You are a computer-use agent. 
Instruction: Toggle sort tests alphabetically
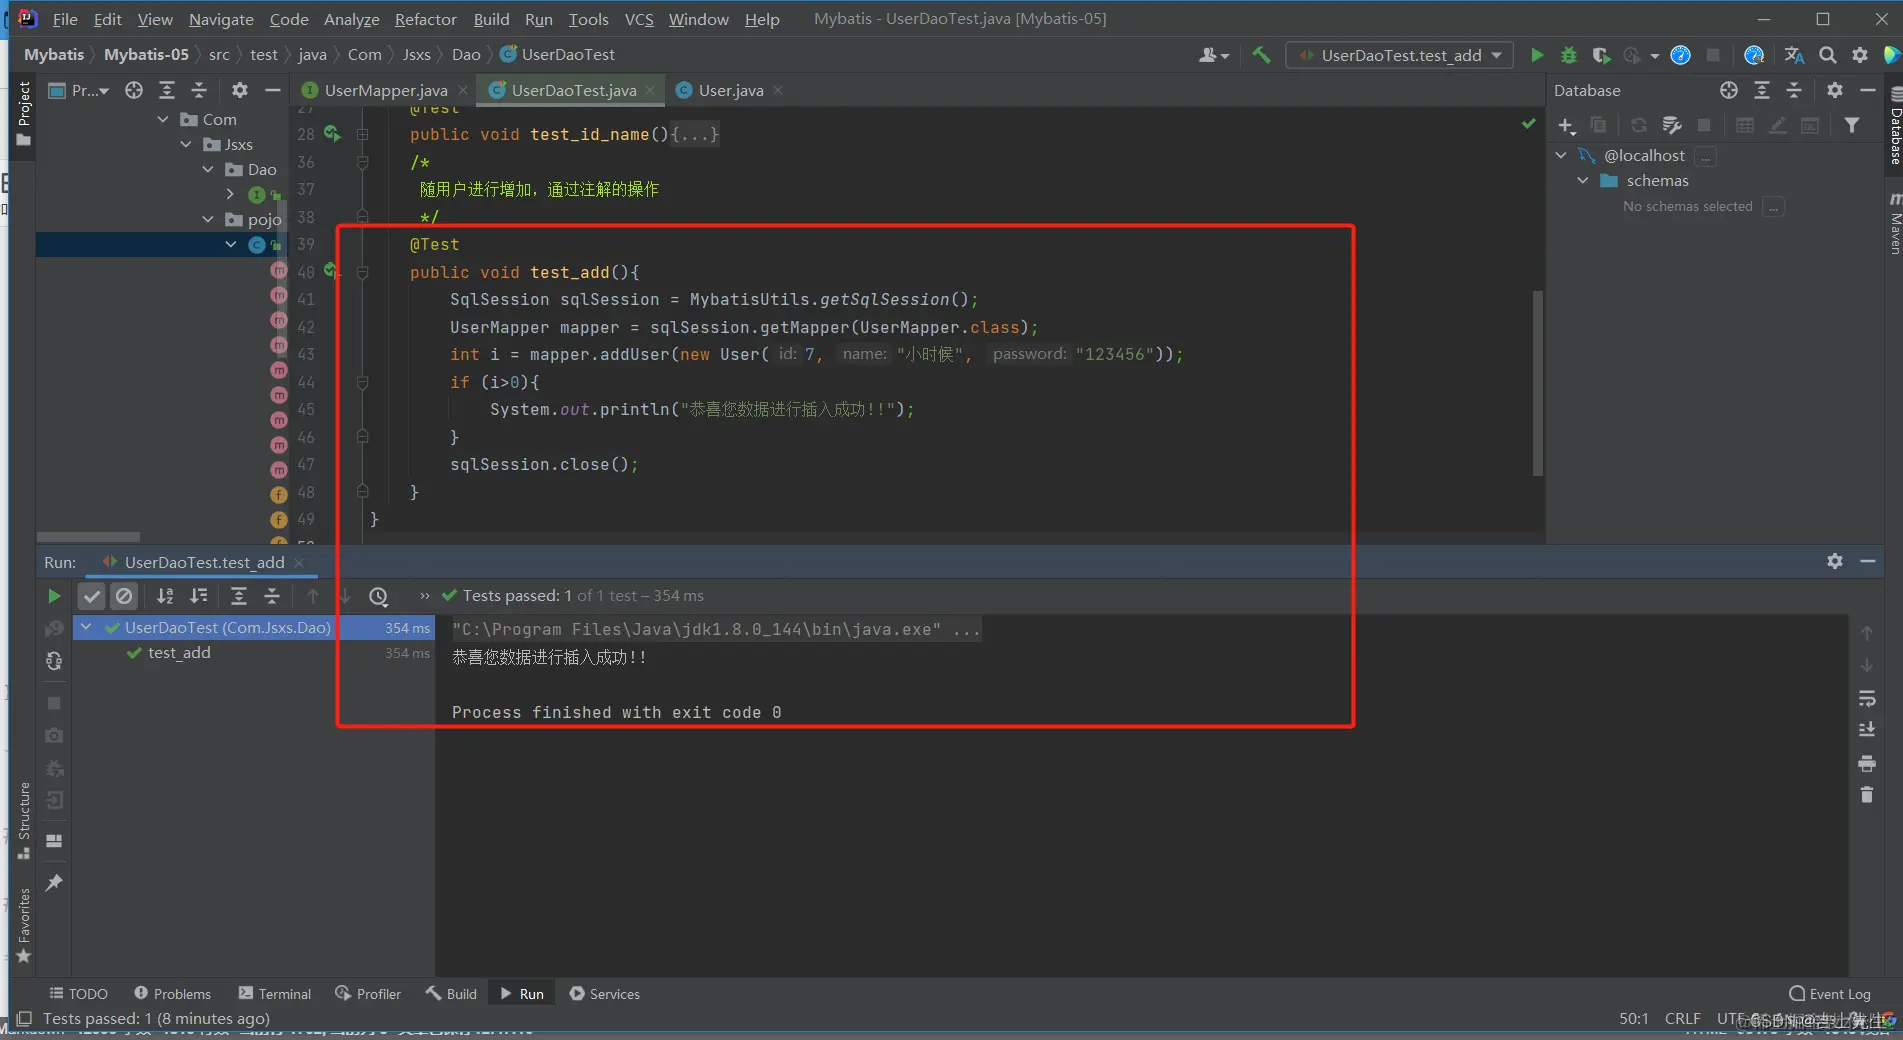[x=166, y=596]
